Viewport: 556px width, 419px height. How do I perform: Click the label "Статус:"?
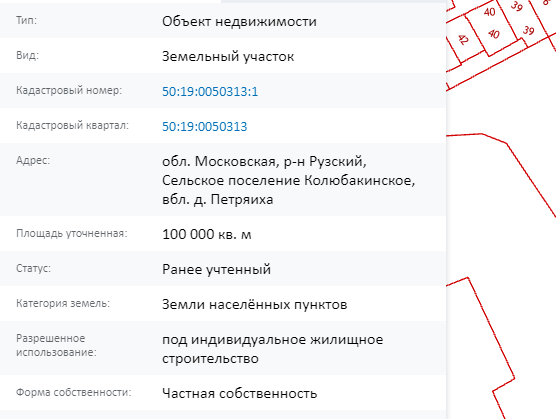point(33,268)
